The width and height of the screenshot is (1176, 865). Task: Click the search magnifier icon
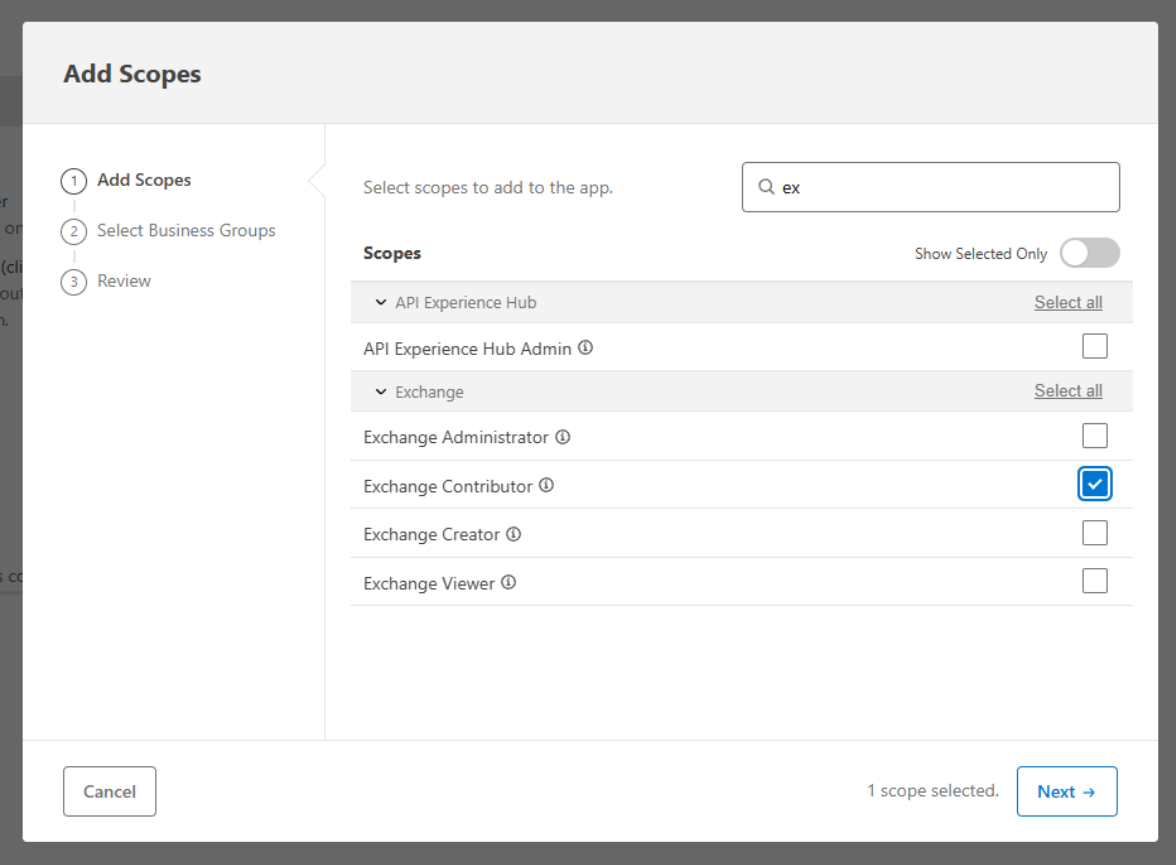[766, 187]
